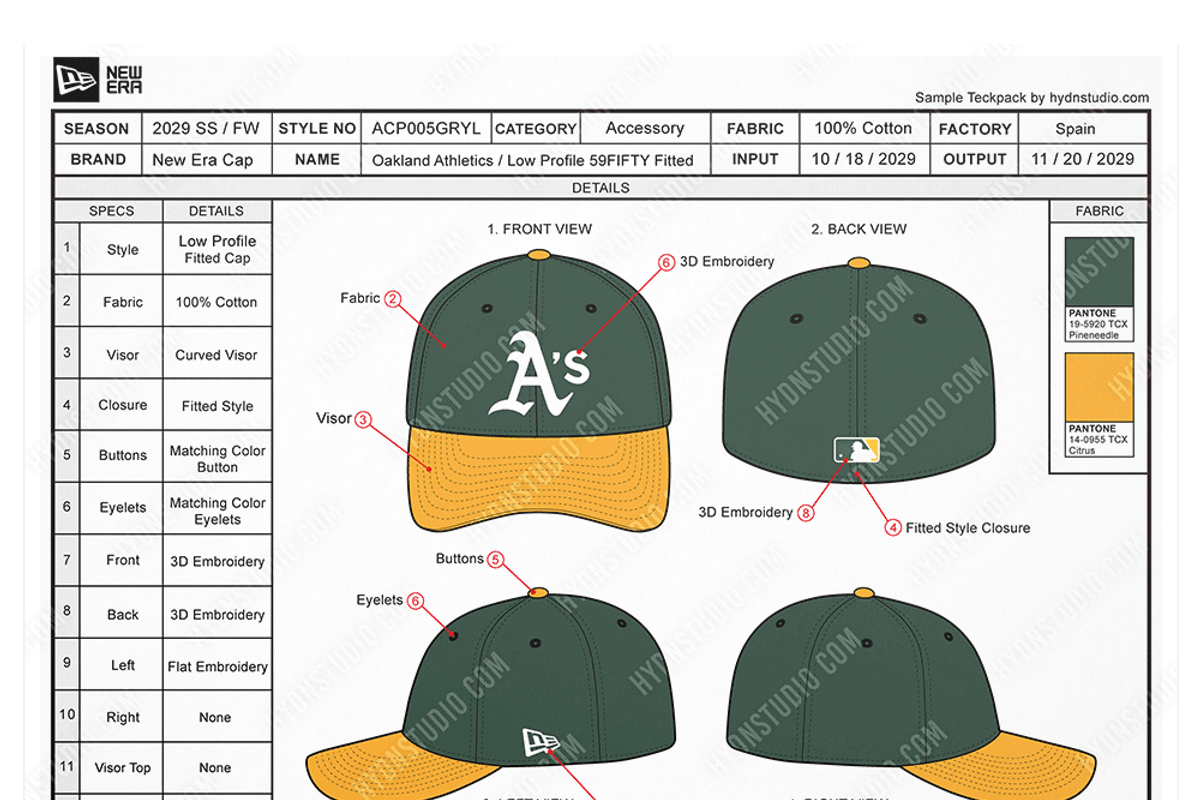The image size is (1200, 800).
Task: Select callout circle 4 beside Fitted Style Closure
Action: 893,528
